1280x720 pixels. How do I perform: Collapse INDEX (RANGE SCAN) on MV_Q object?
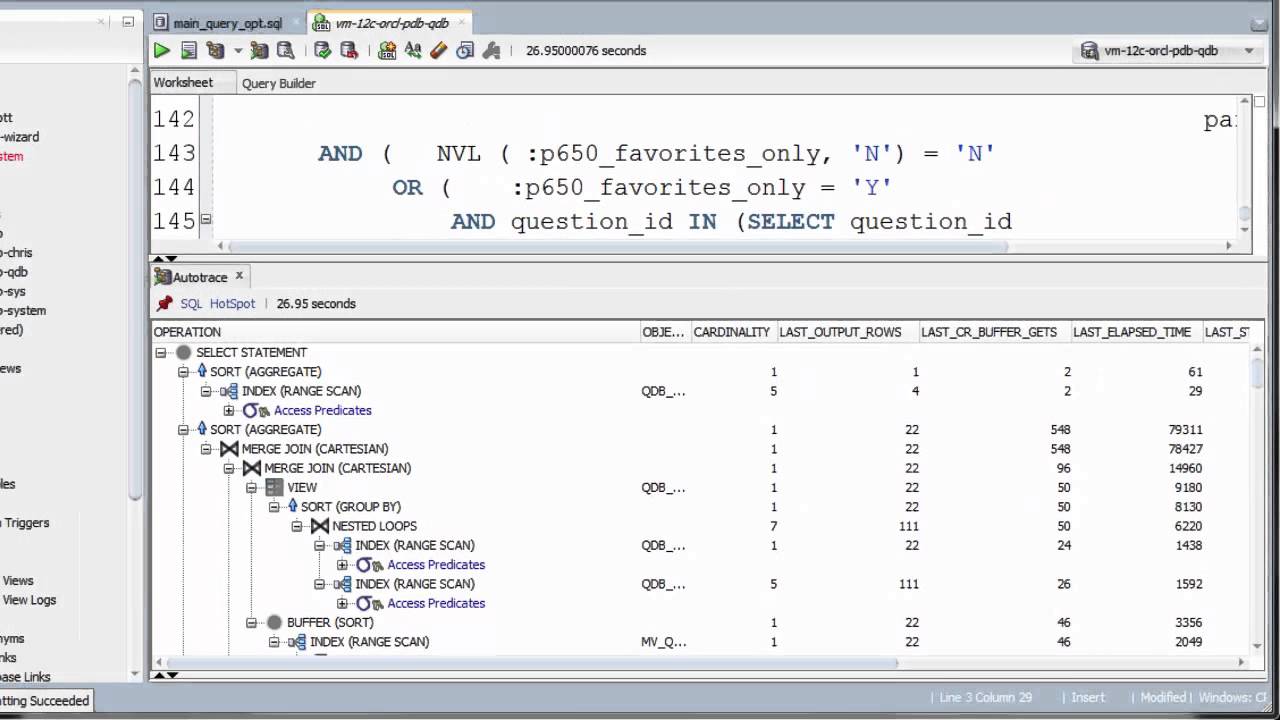(x=274, y=642)
